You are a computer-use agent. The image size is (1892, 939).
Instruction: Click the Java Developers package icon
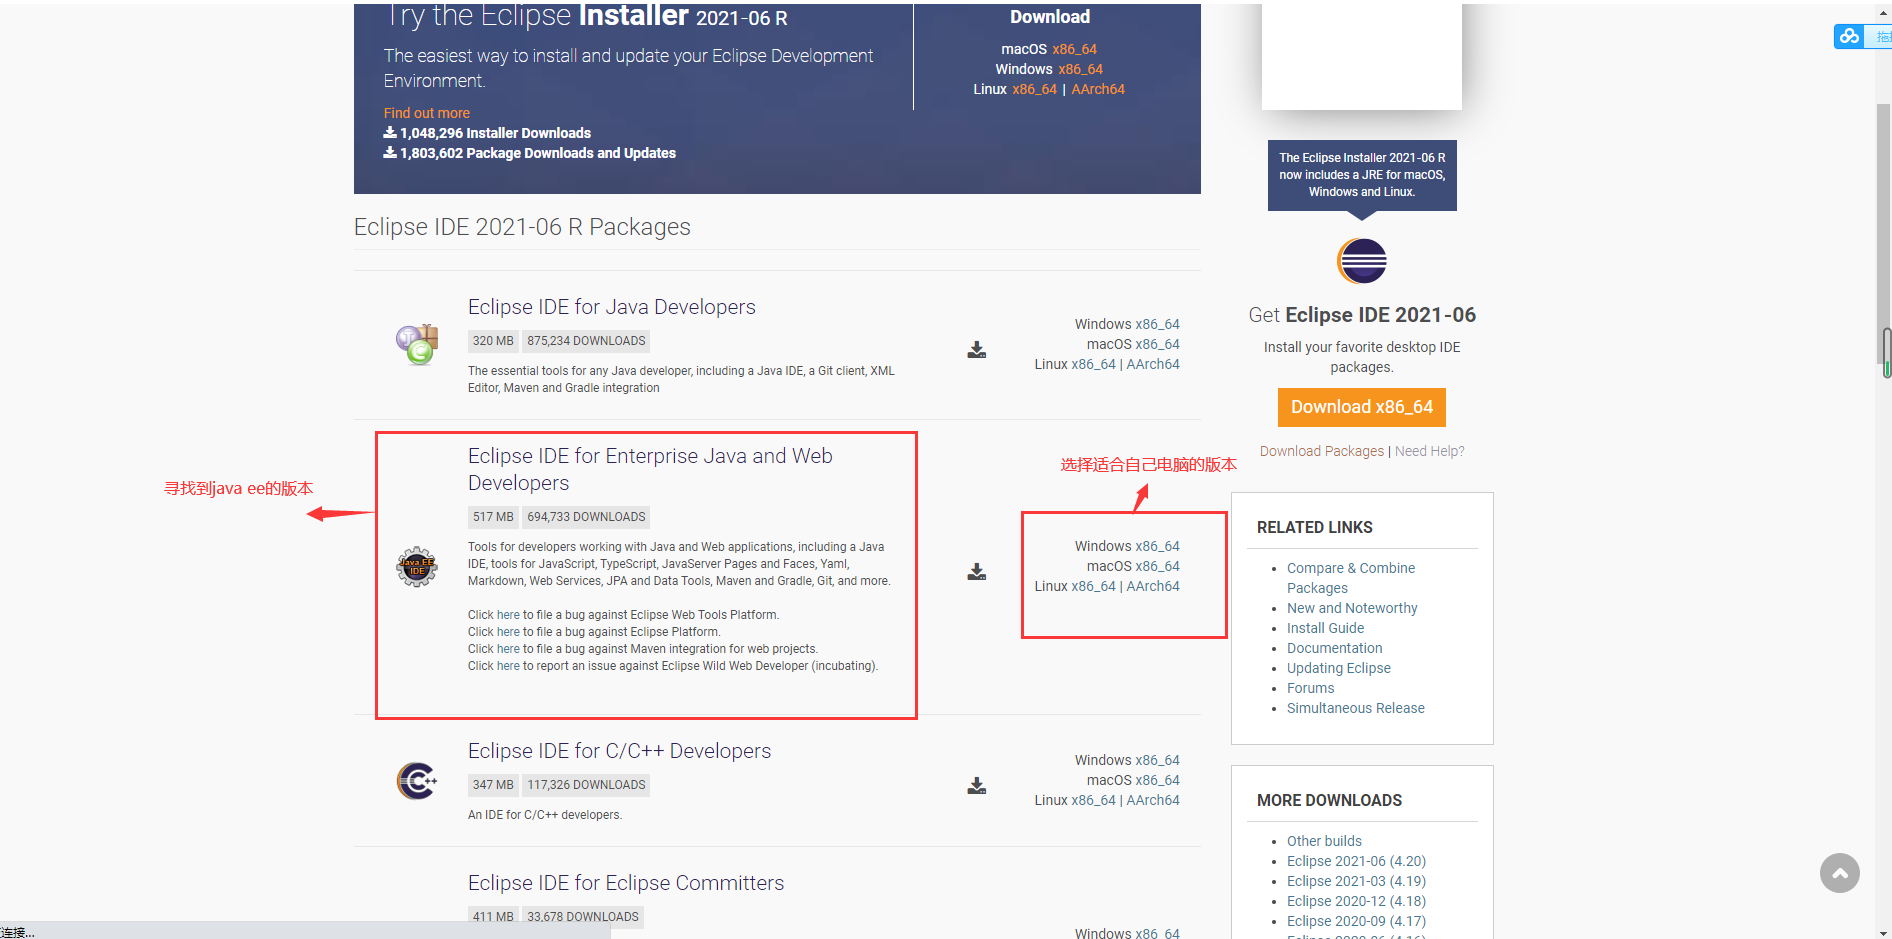click(x=417, y=345)
